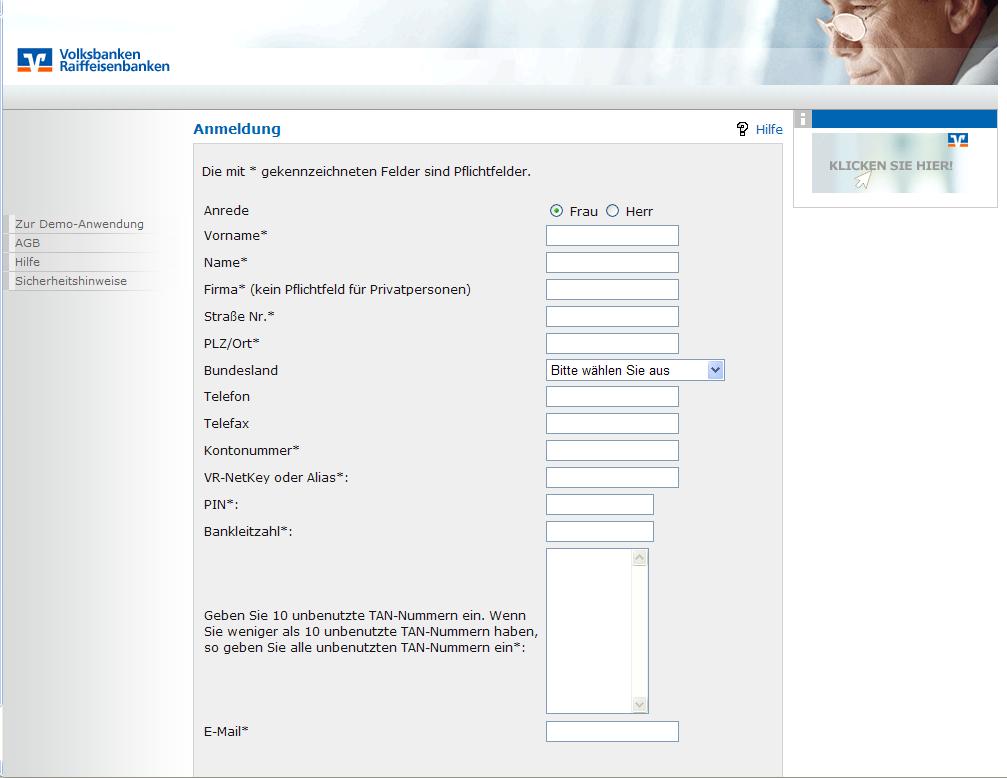Click the TAN text area scrollbar track

coord(640,630)
